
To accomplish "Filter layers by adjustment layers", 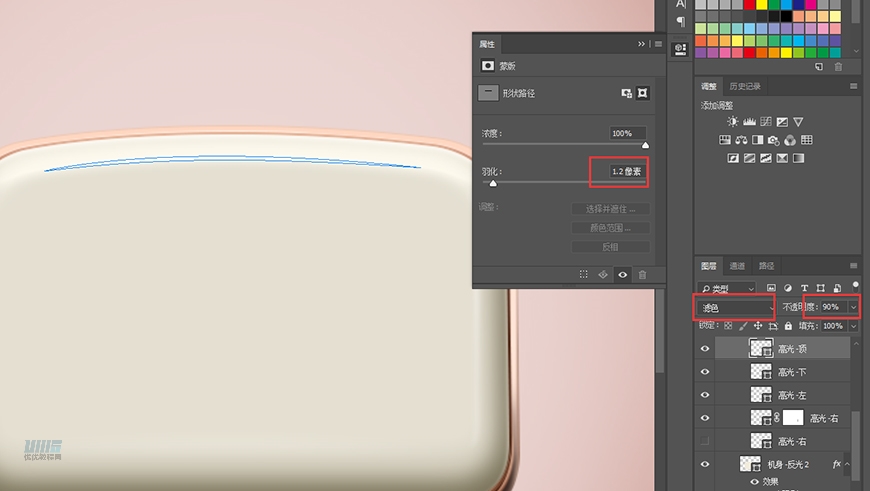I will [788, 287].
